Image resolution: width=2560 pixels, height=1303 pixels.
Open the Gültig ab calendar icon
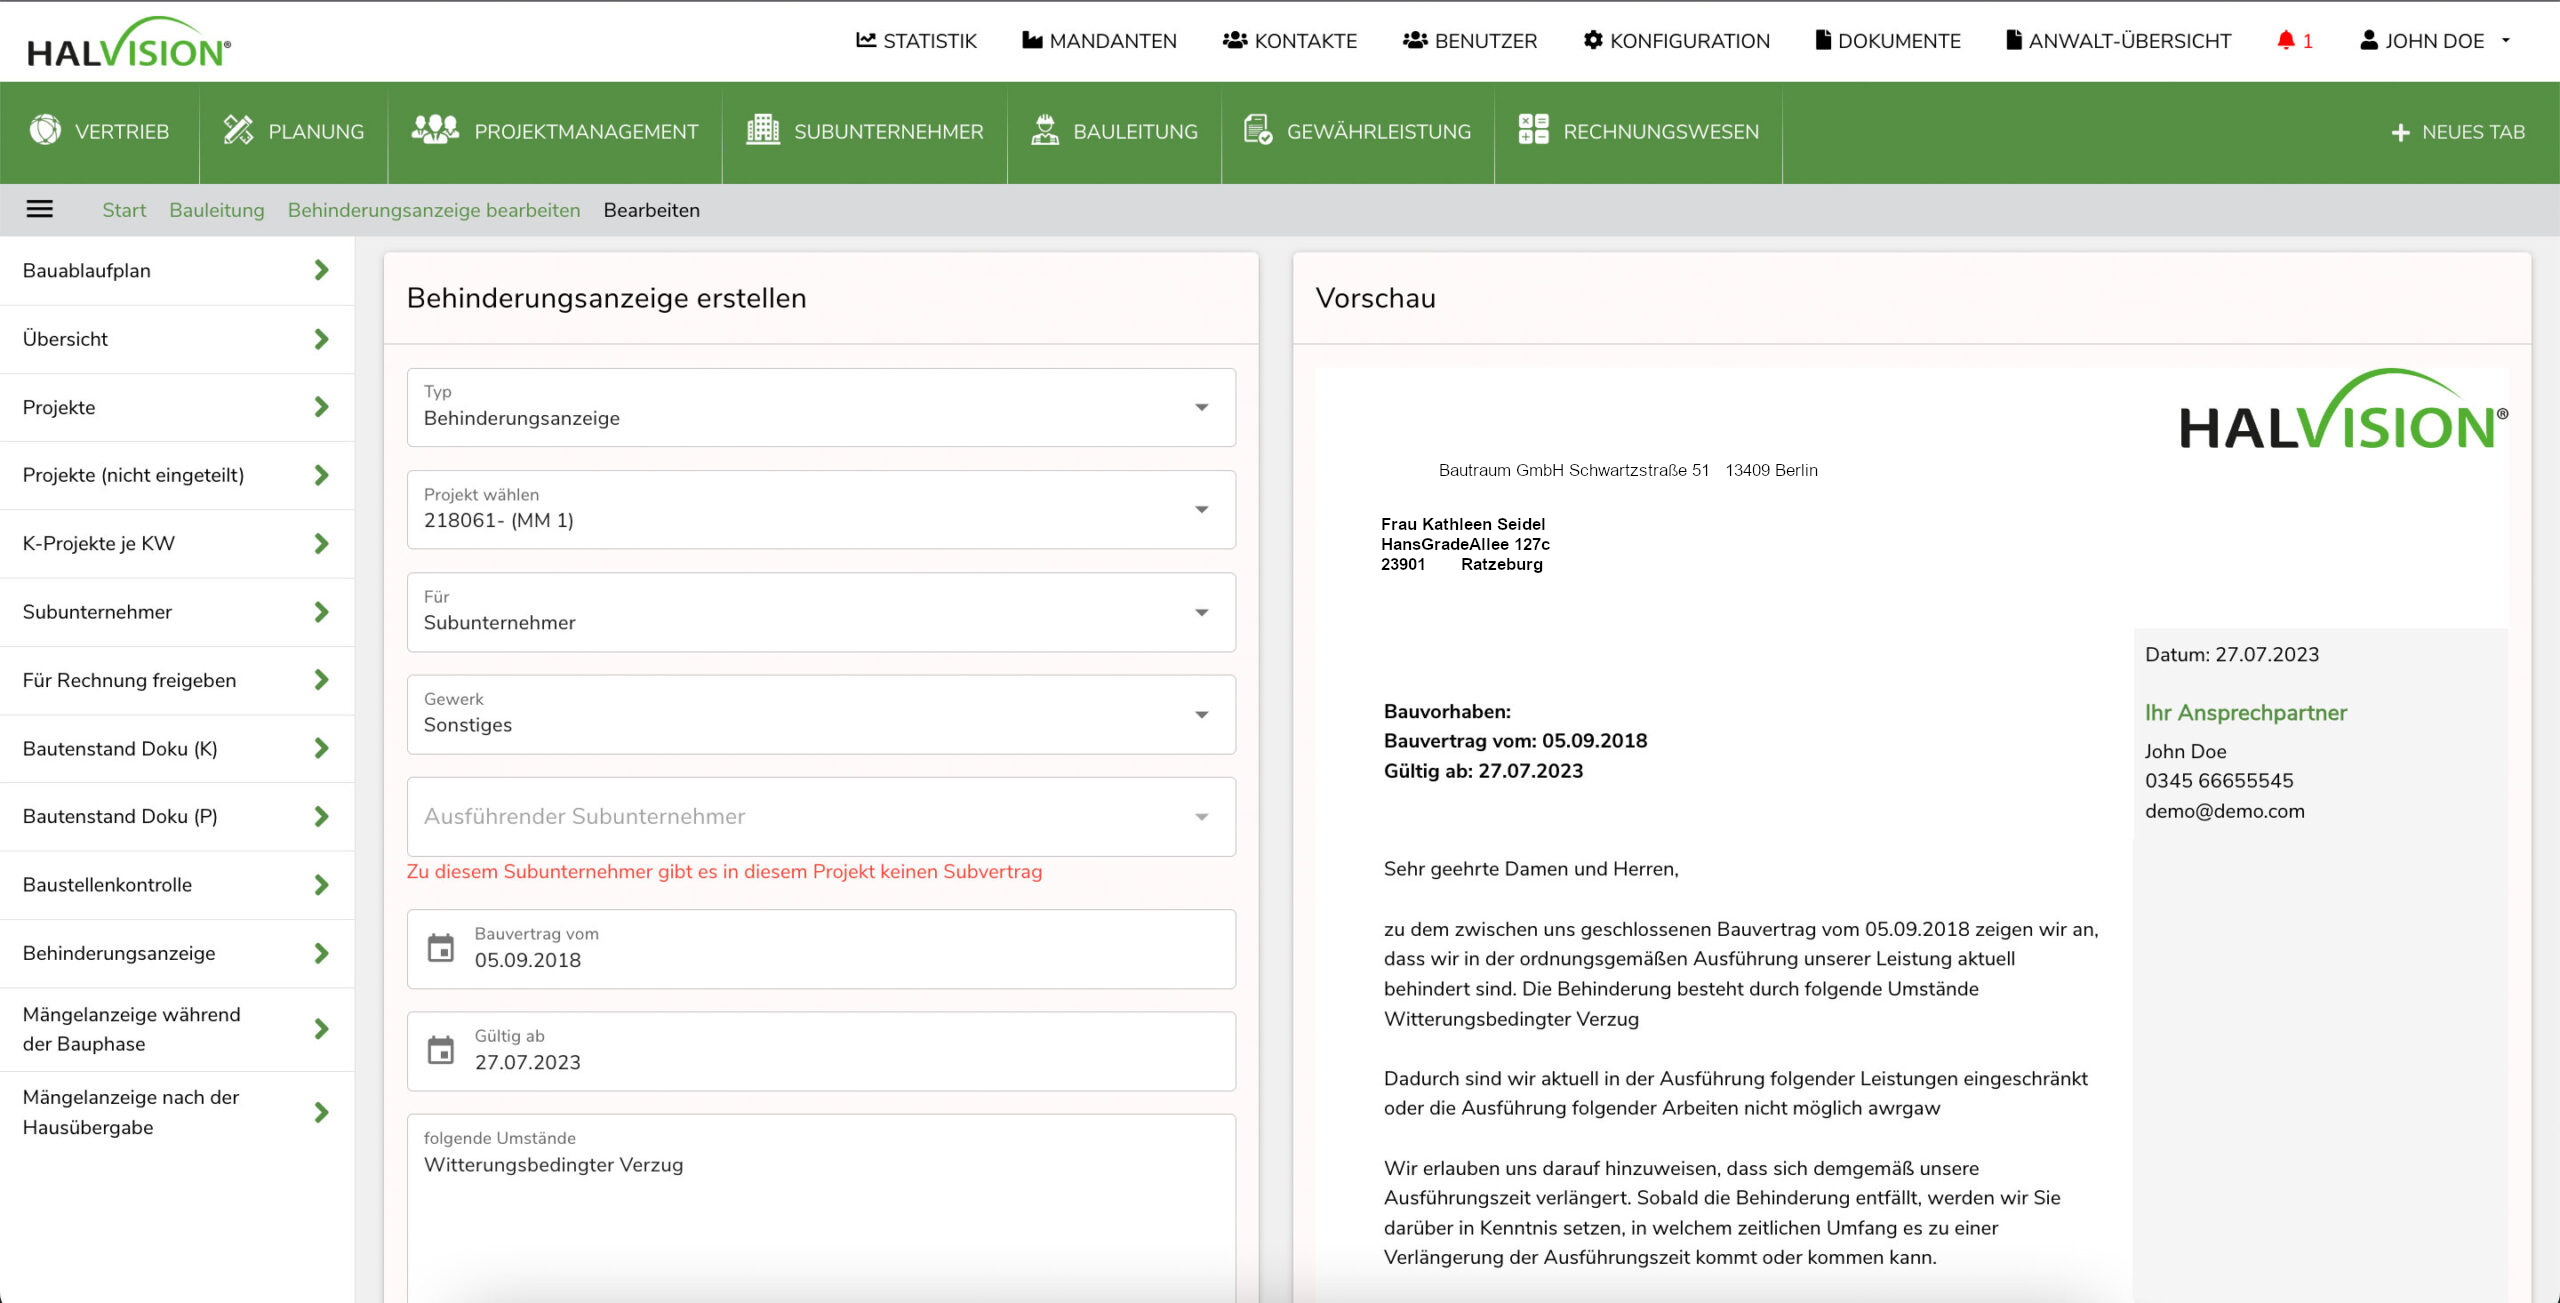441,1050
